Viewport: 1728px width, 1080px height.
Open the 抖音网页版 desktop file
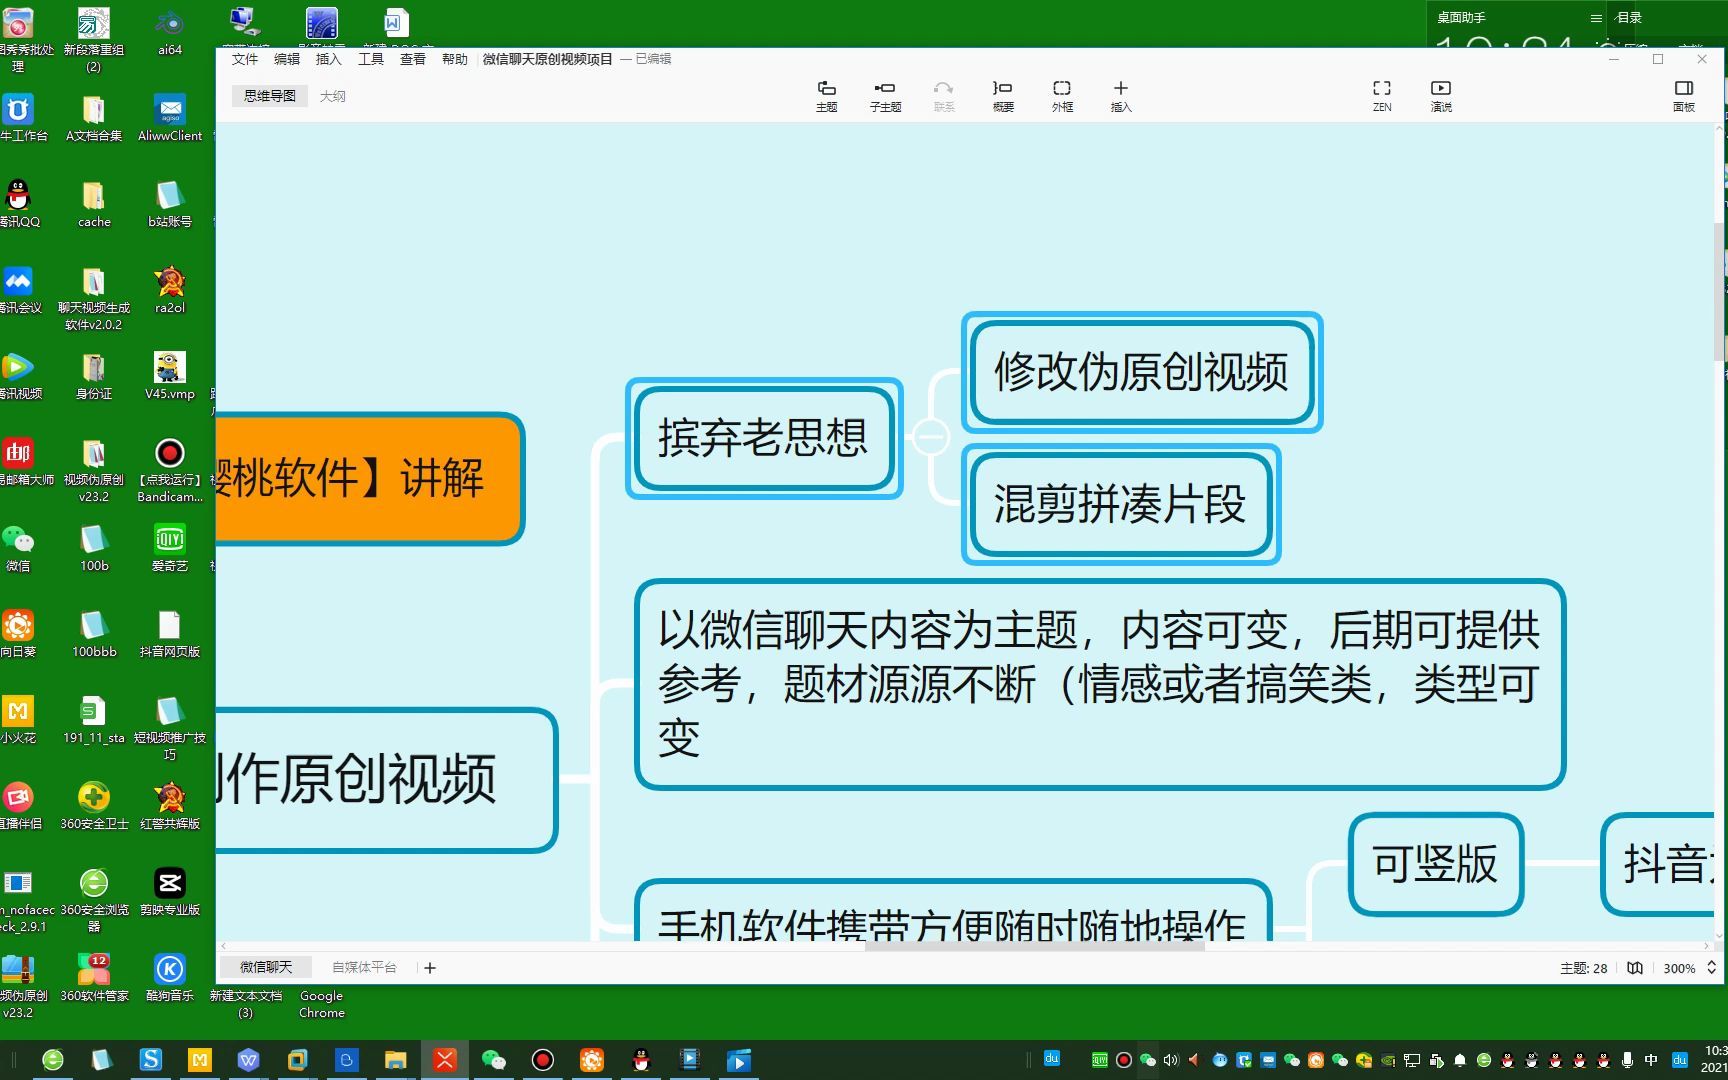[x=170, y=634]
